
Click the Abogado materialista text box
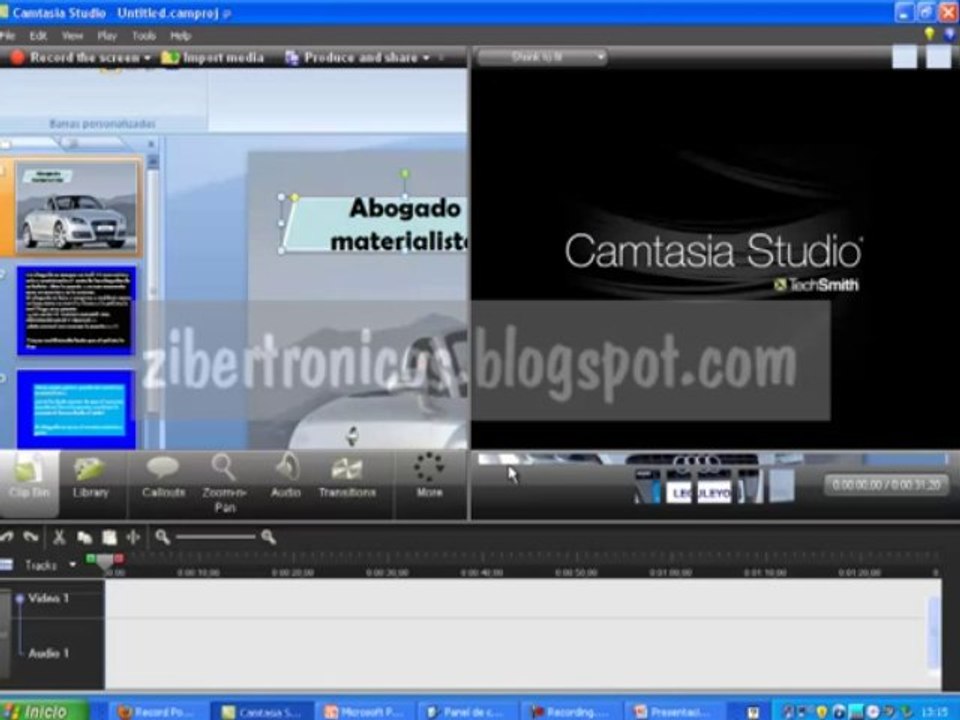click(x=377, y=225)
